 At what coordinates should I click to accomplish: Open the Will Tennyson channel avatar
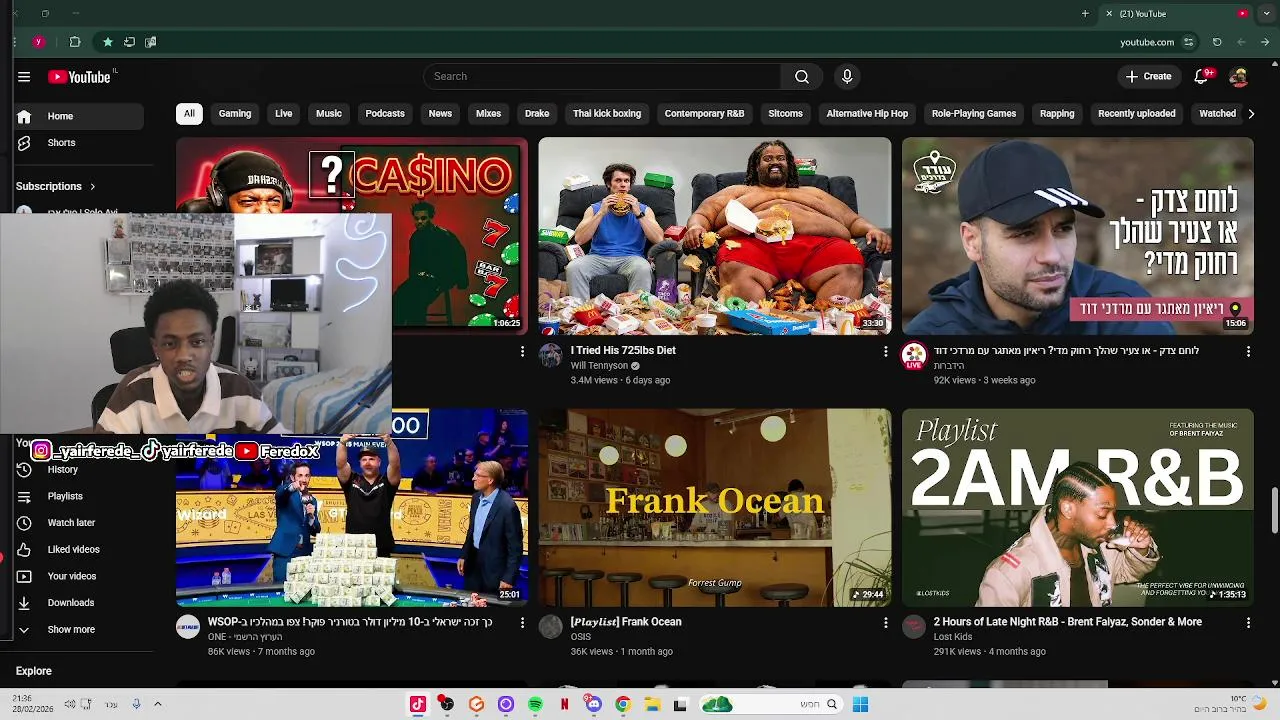(x=551, y=355)
